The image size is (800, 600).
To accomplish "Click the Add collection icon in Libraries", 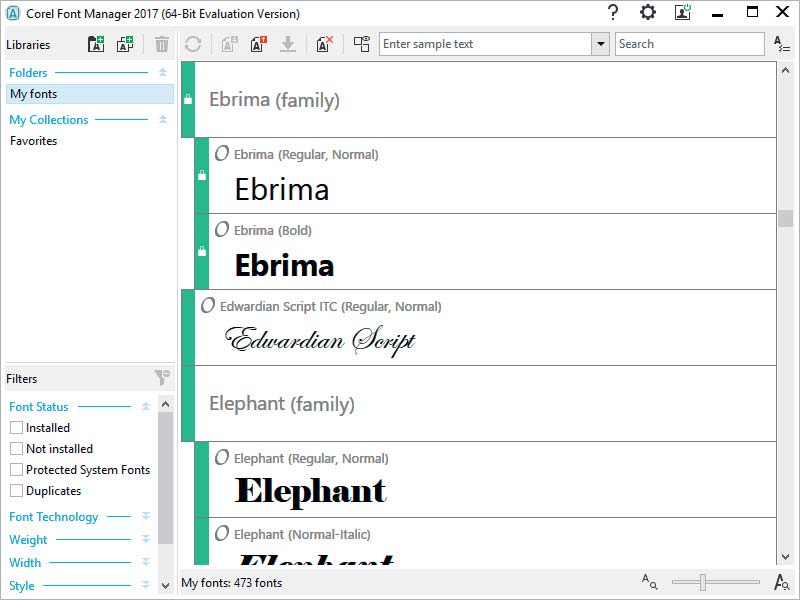I will [x=125, y=44].
